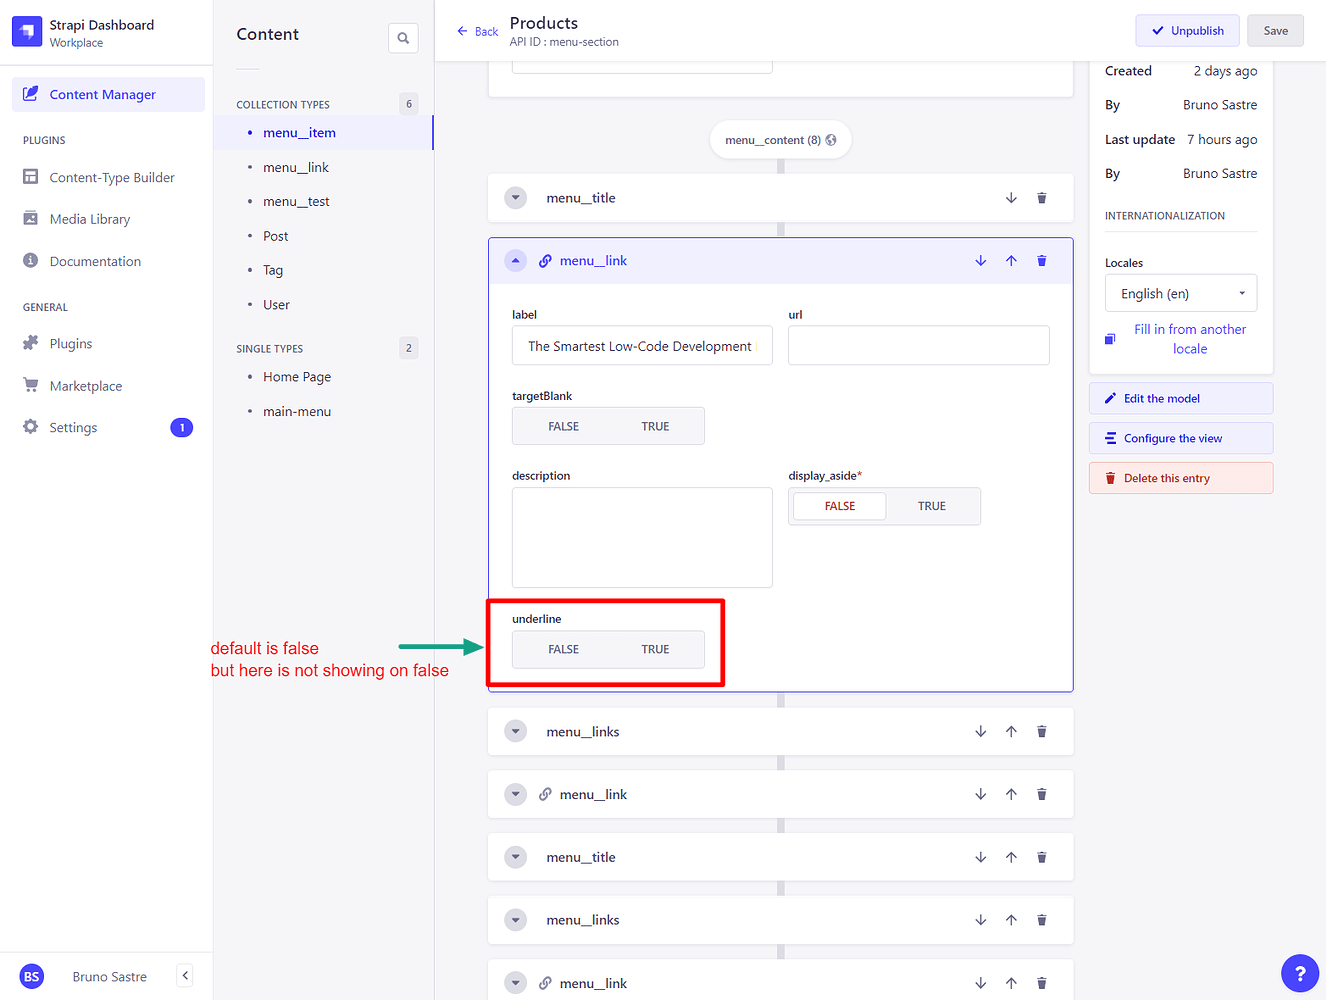
Task: Click inside the url input field
Action: pyautogui.click(x=917, y=344)
